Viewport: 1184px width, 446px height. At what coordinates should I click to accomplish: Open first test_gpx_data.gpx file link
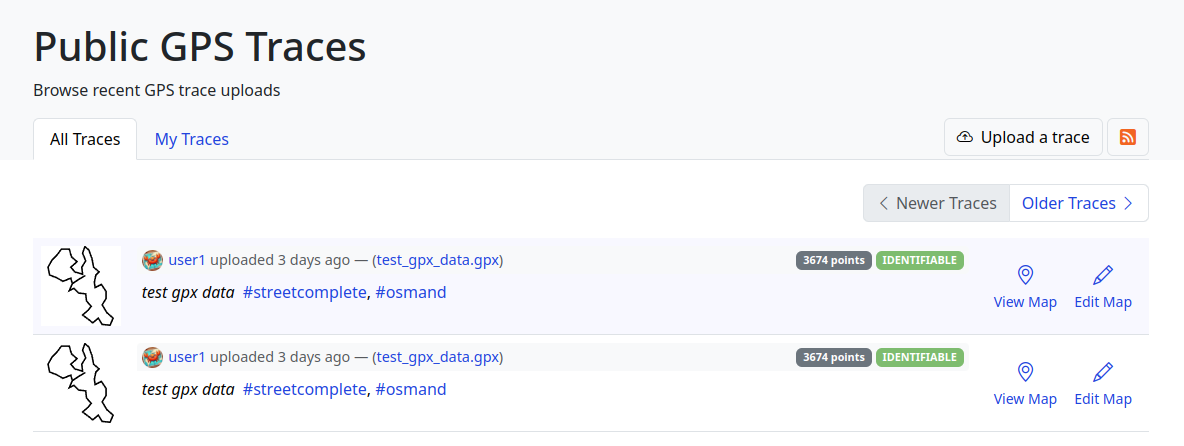(437, 260)
